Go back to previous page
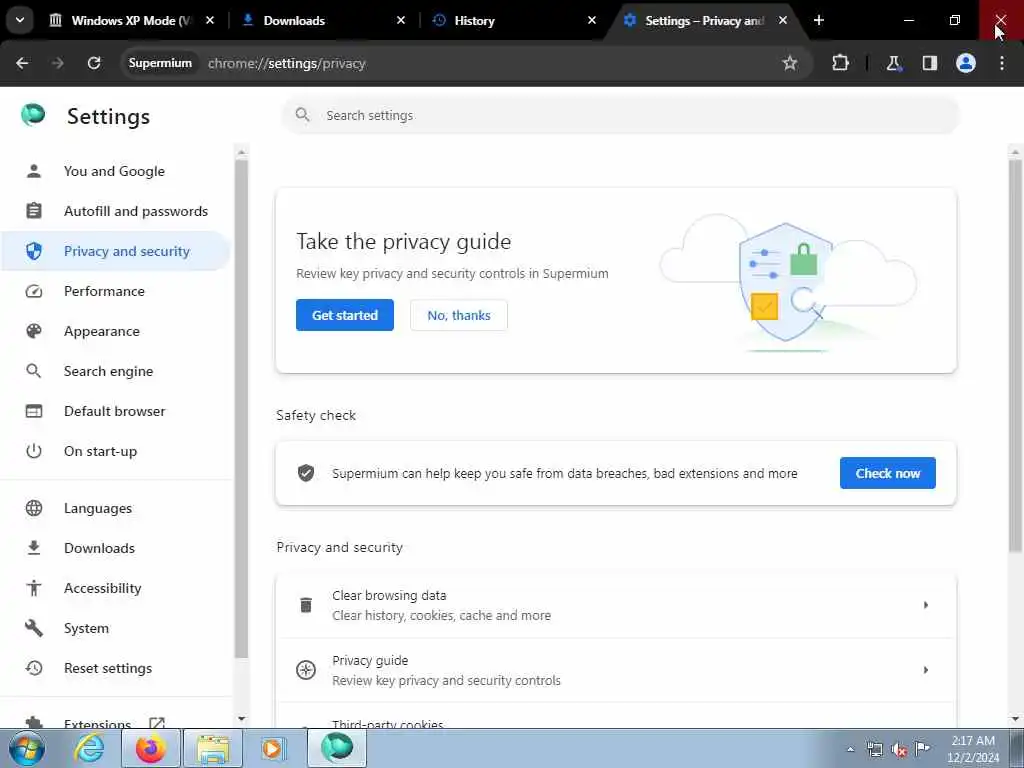 click(x=22, y=63)
